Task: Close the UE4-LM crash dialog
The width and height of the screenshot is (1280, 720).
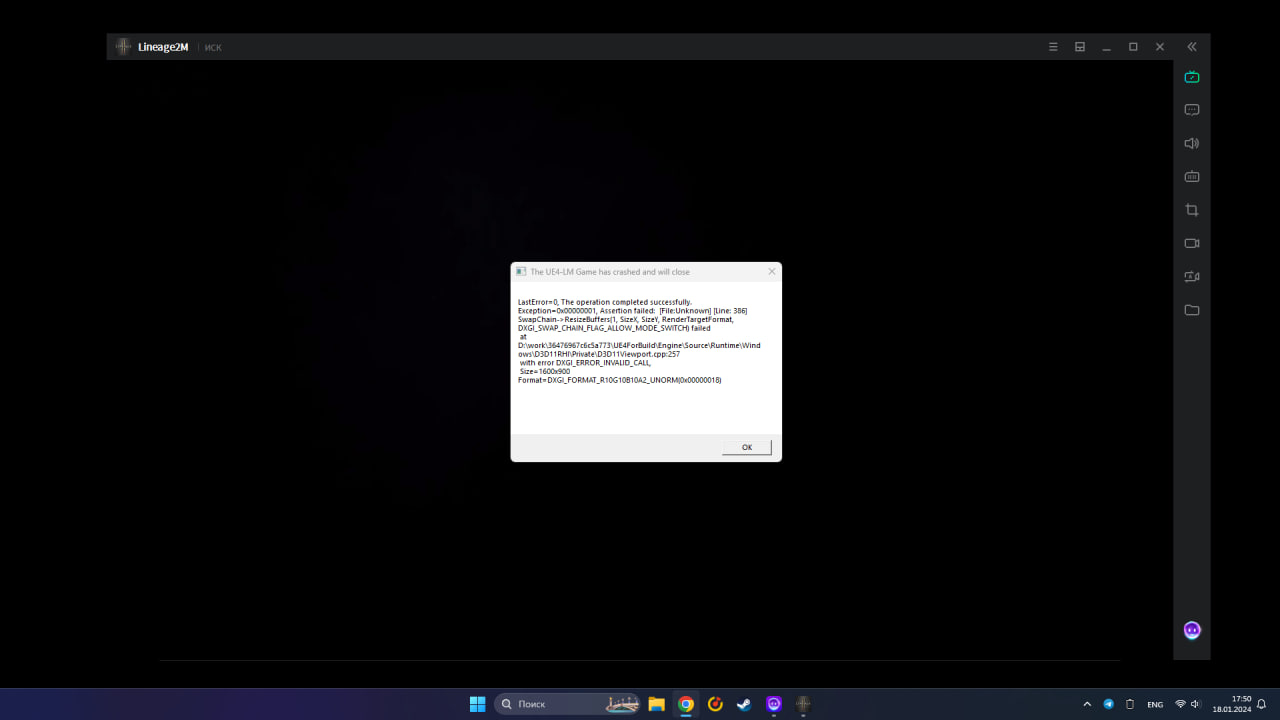Action: (771, 271)
